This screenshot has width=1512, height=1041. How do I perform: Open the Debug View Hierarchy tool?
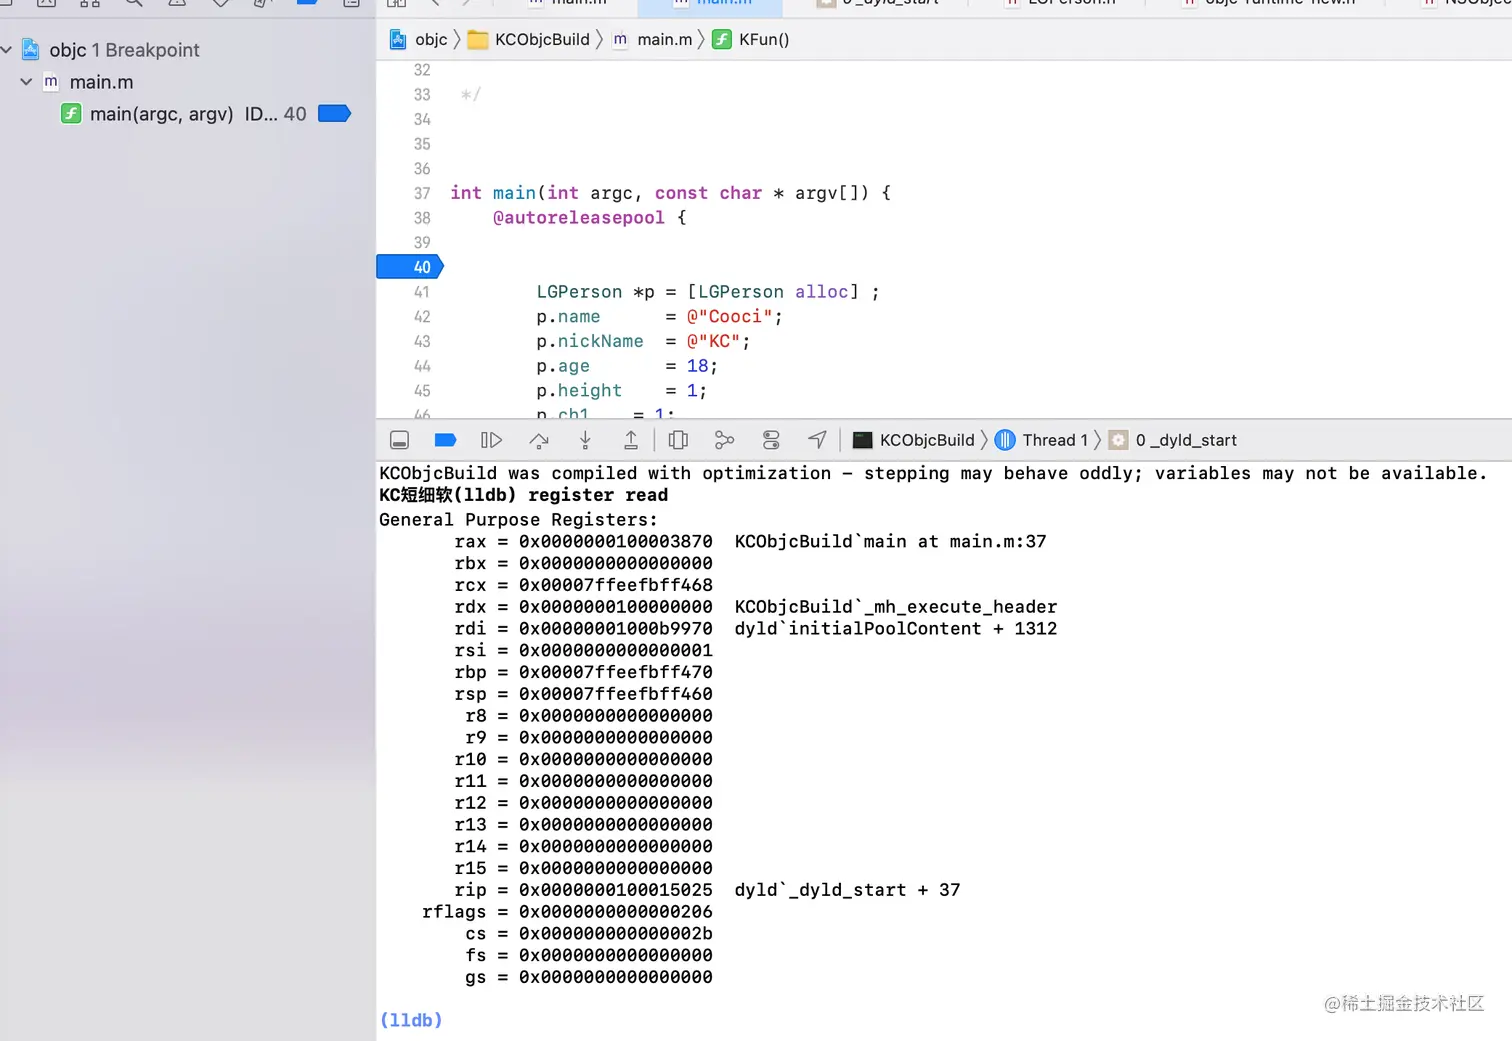[678, 440]
